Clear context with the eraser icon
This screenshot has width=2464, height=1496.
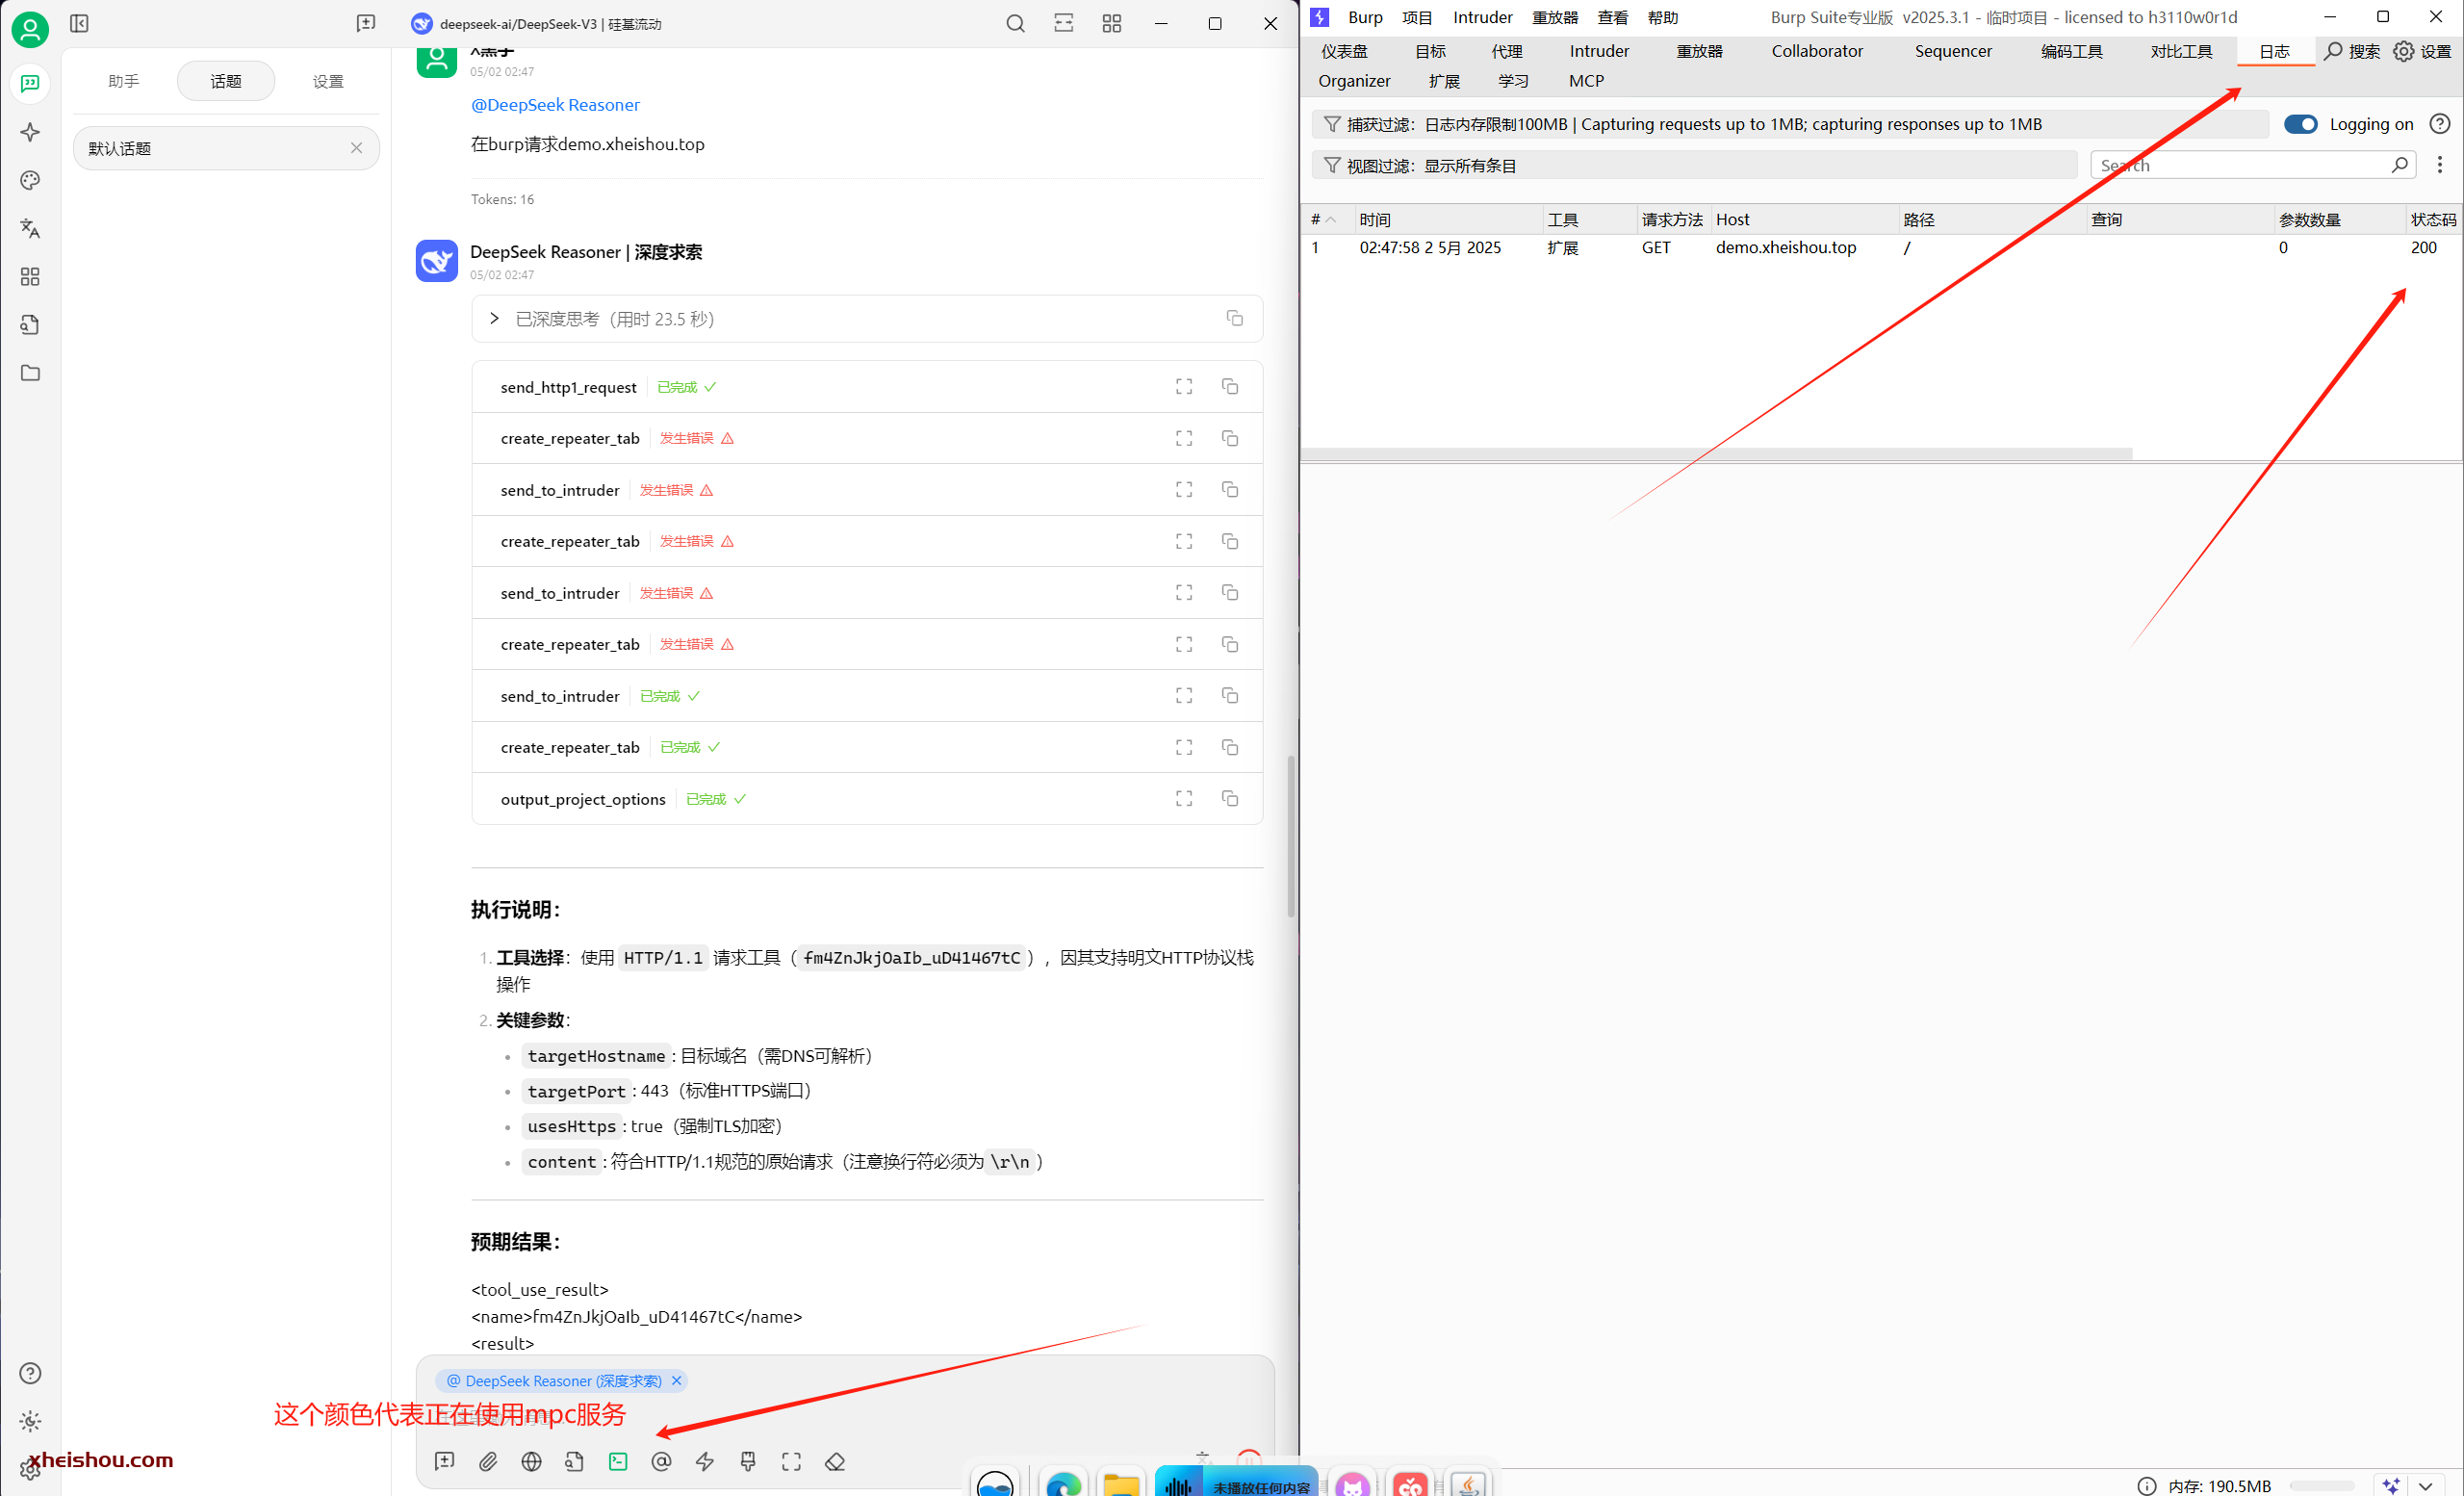coord(835,1462)
